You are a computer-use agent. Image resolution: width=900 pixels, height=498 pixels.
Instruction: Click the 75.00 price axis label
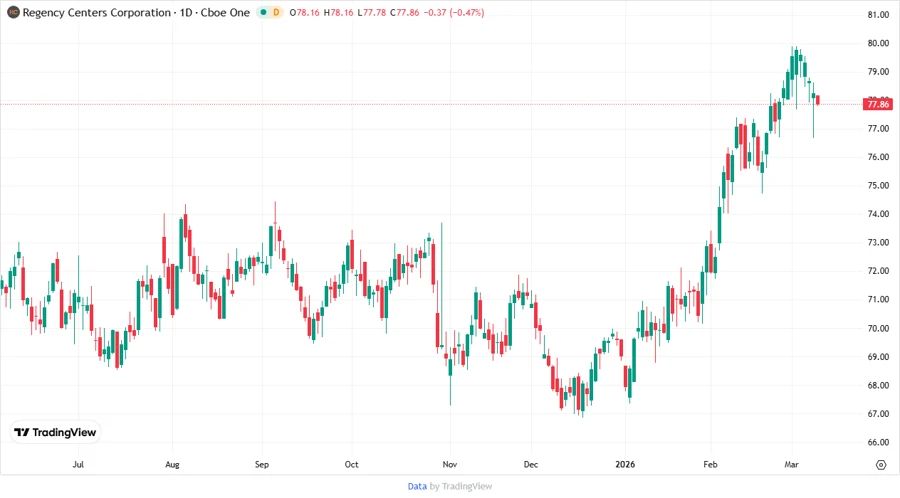point(878,186)
